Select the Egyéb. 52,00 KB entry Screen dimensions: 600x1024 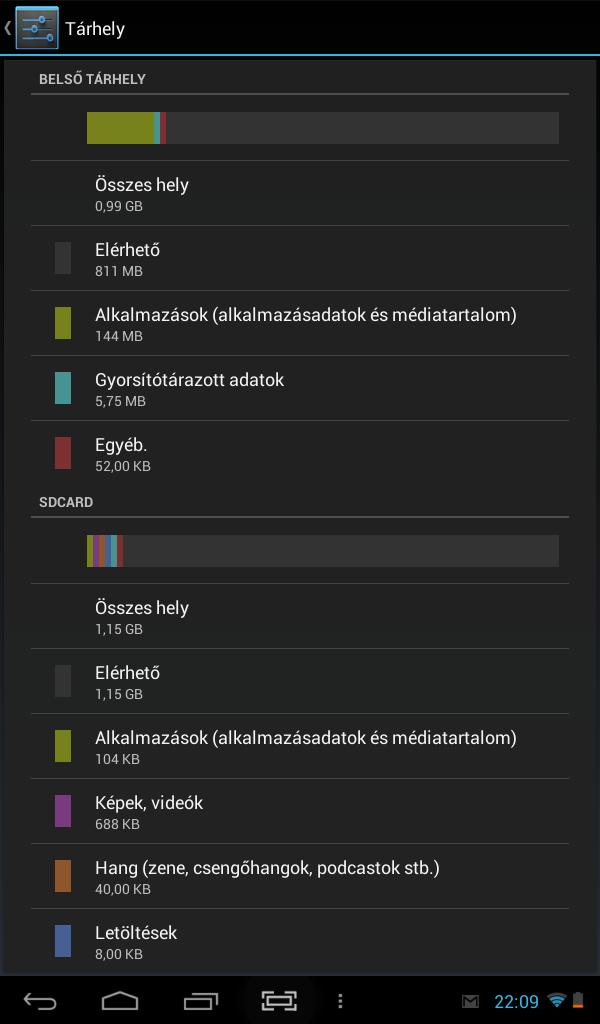(x=300, y=453)
